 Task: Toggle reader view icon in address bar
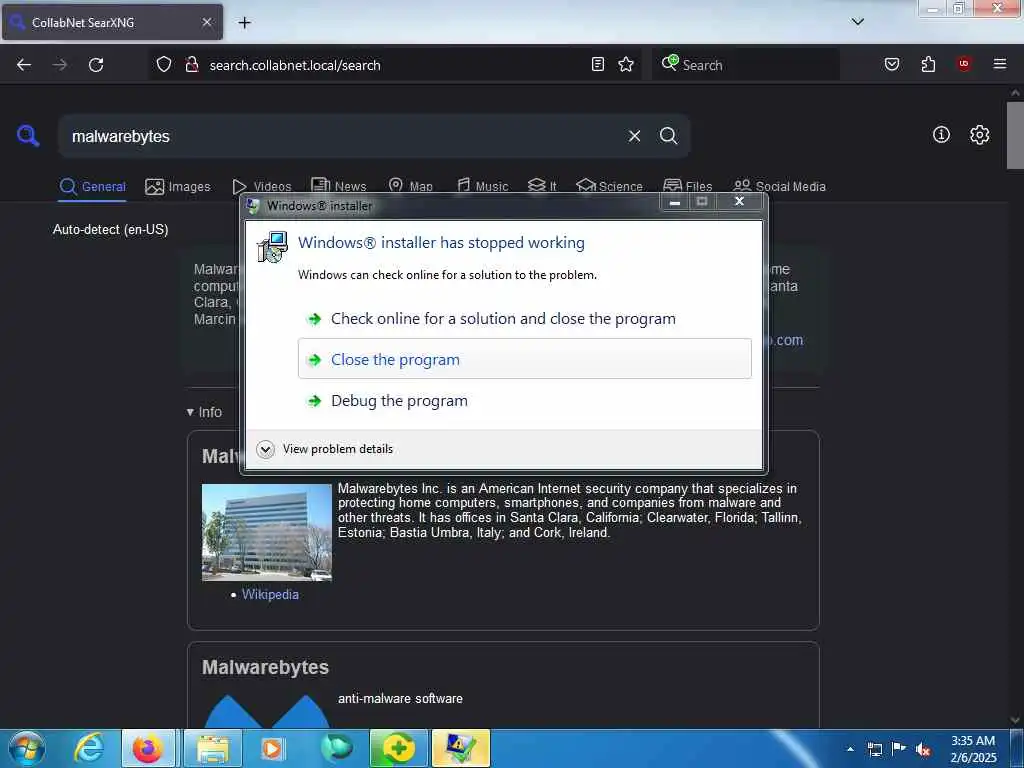(x=598, y=64)
